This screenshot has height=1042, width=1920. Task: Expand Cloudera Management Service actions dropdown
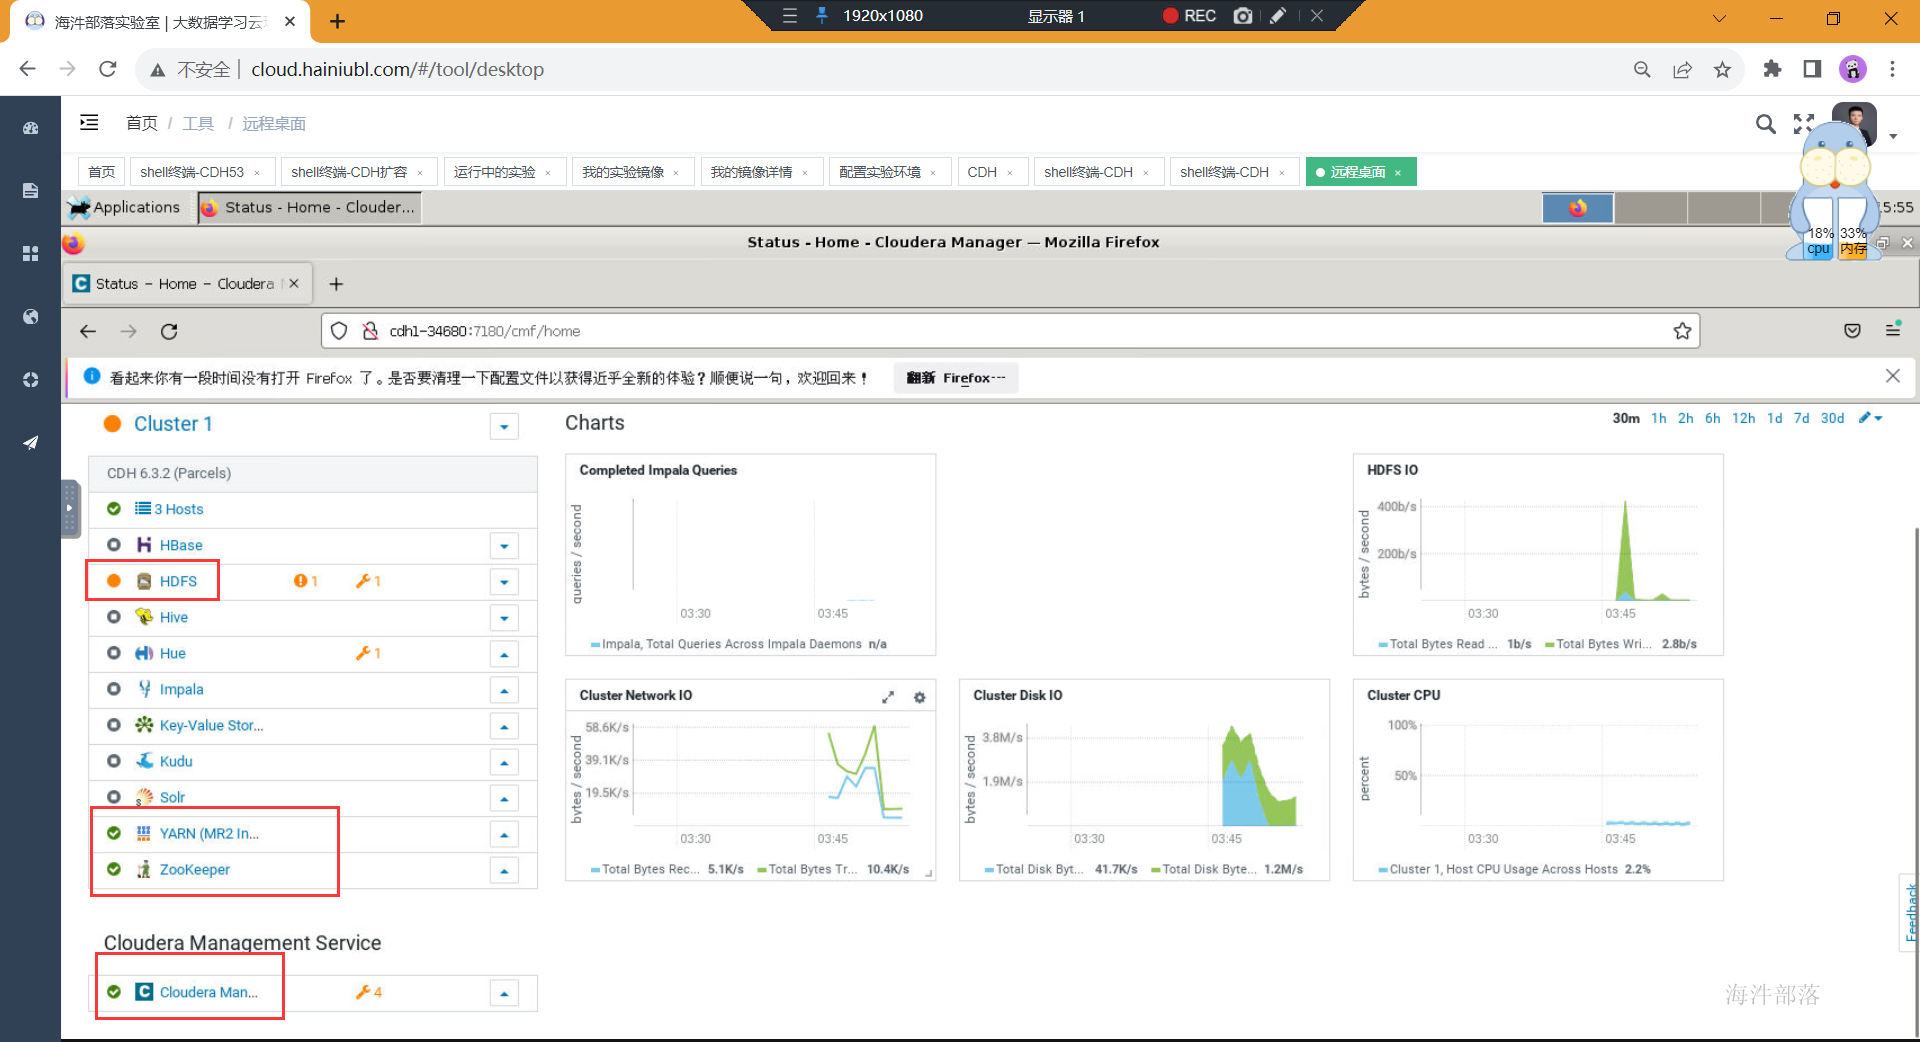coord(504,993)
